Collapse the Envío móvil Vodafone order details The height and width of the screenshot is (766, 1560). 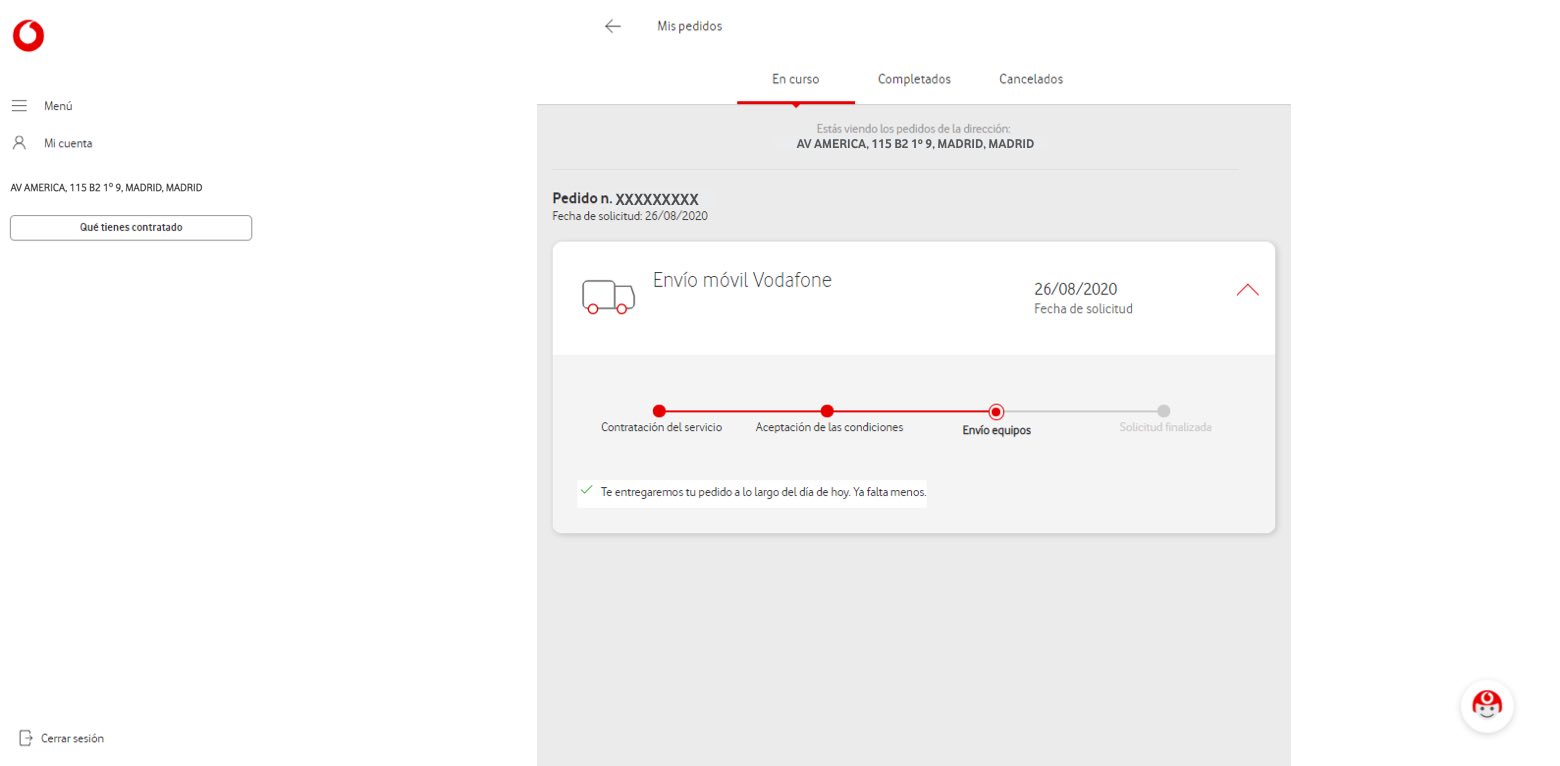point(1247,289)
